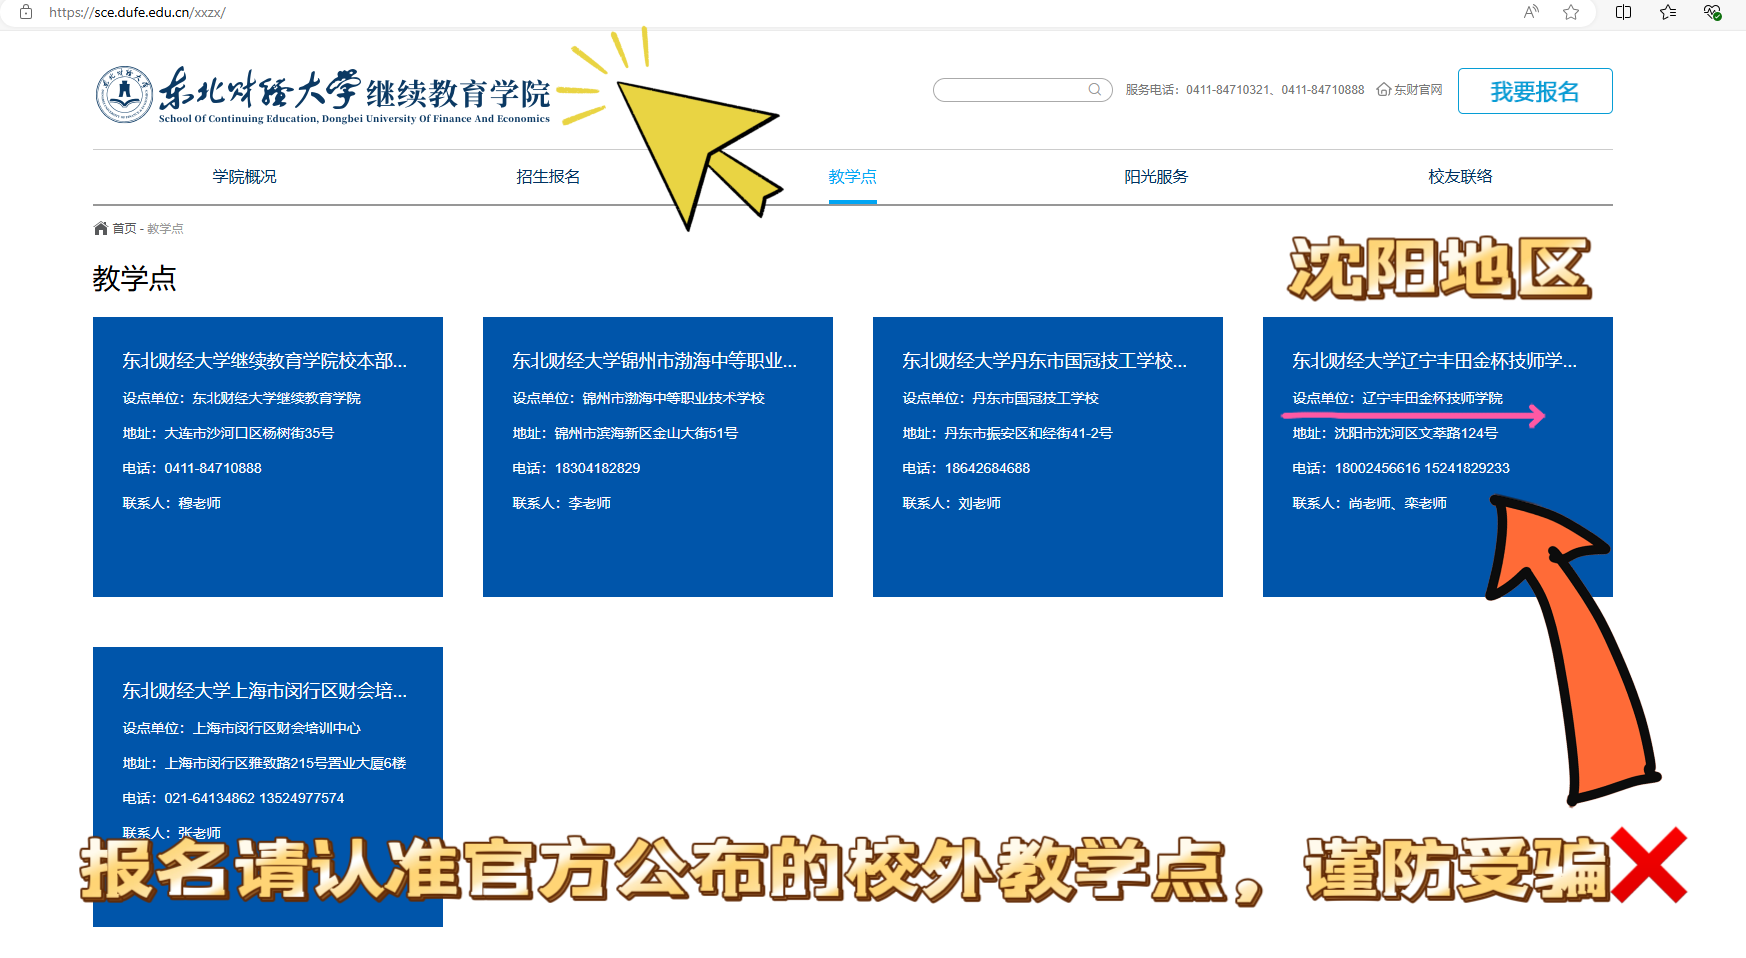Click the 教学点 page heading

(x=135, y=278)
